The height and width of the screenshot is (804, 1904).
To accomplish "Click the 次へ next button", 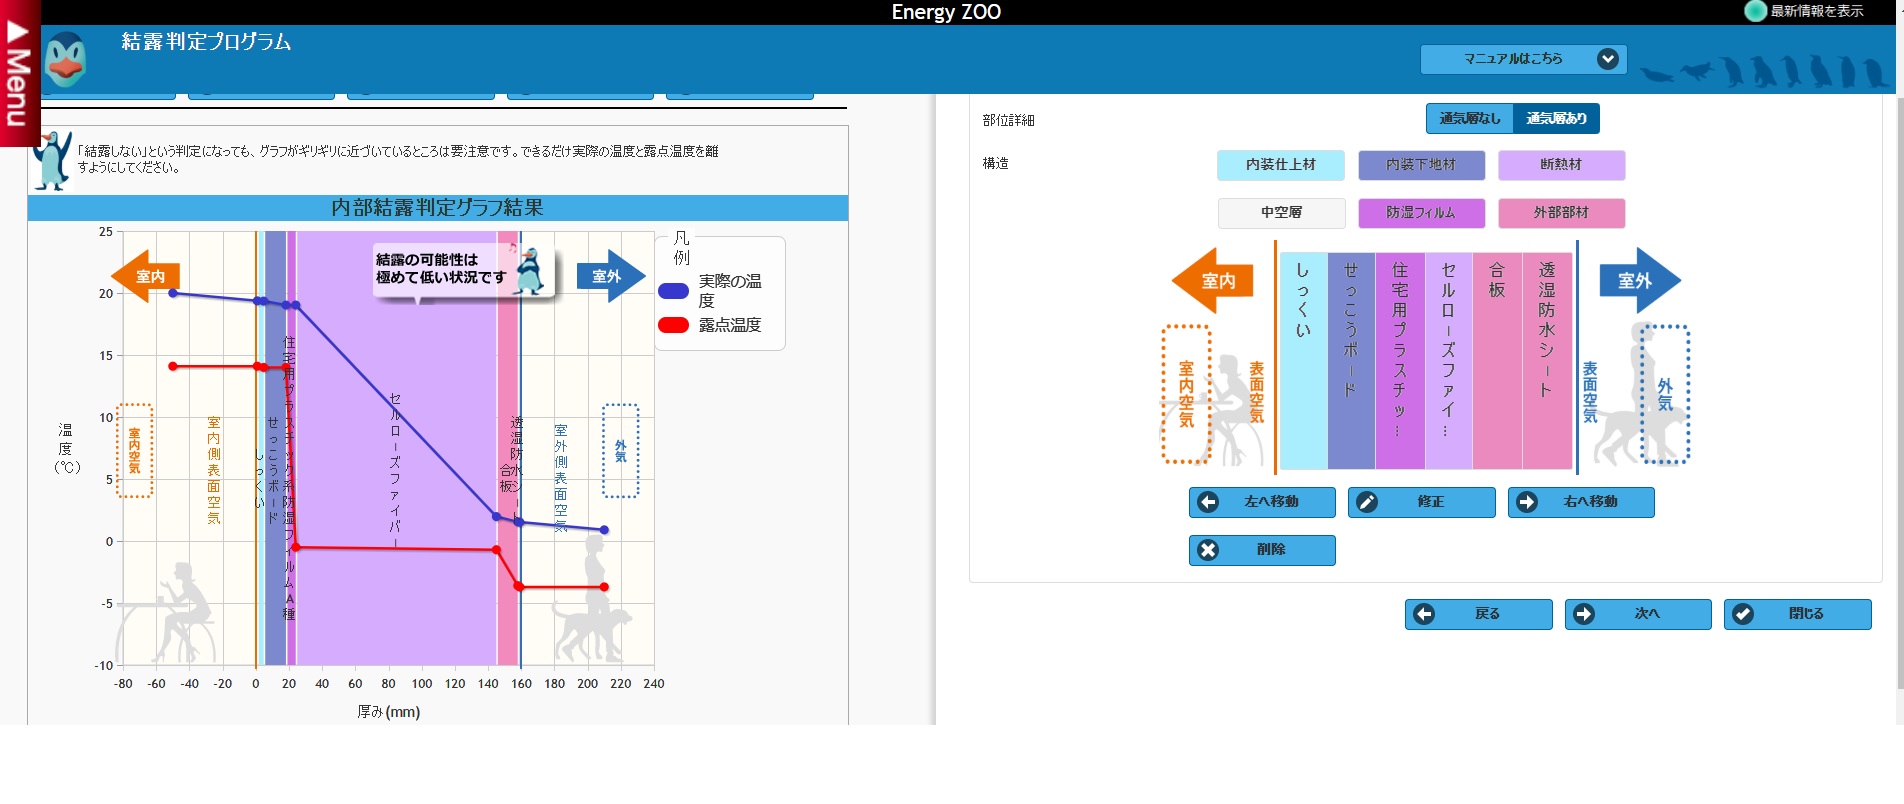I will pyautogui.click(x=1638, y=614).
